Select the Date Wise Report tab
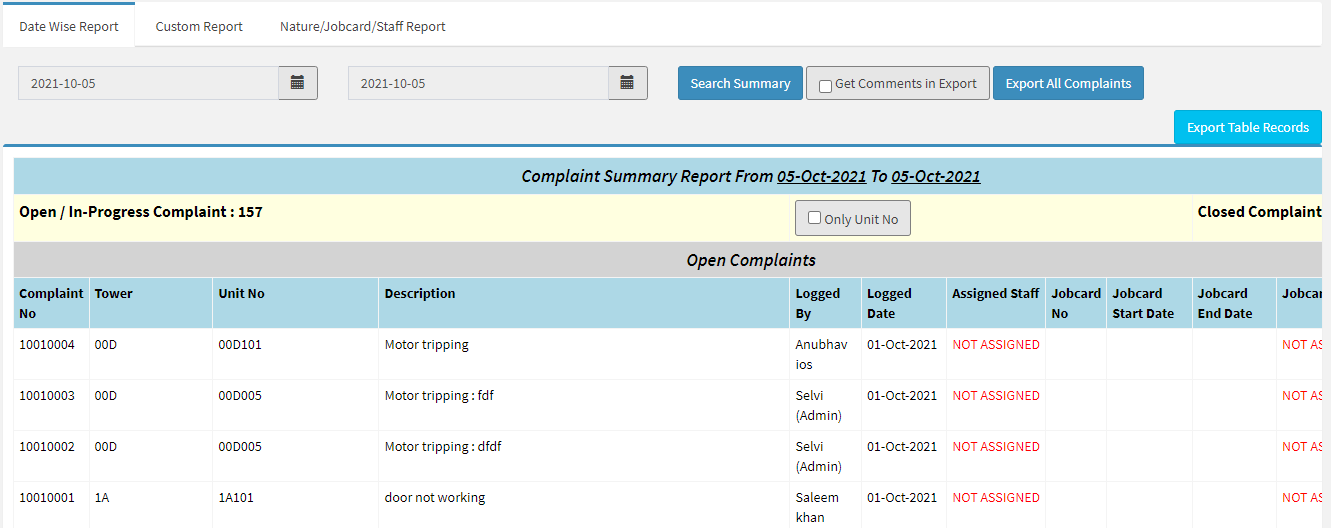This screenshot has width=1331, height=528. 69,26
